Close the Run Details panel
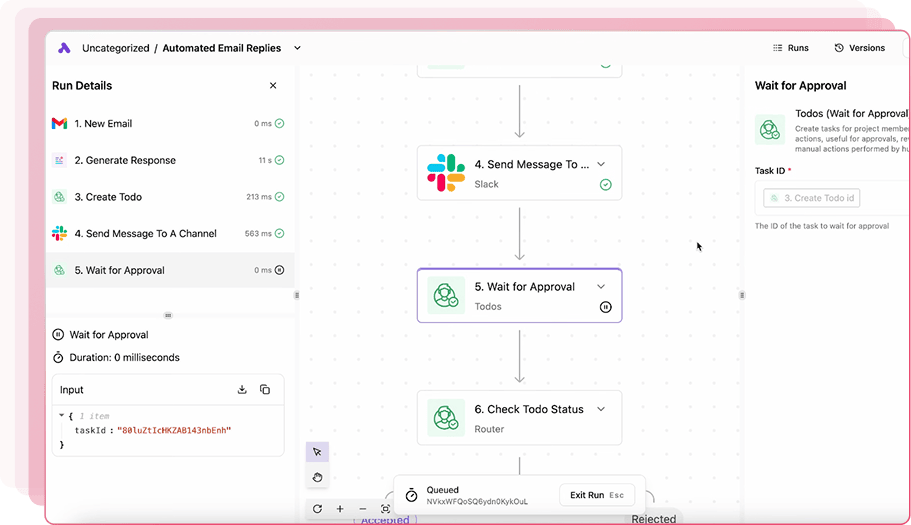The height and width of the screenshot is (525, 911). click(273, 85)
